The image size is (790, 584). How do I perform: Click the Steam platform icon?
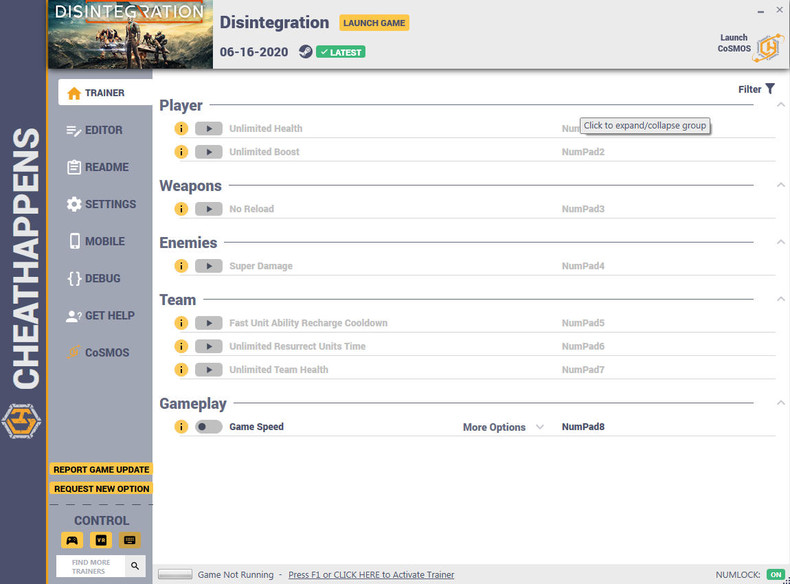coord(305,51)
